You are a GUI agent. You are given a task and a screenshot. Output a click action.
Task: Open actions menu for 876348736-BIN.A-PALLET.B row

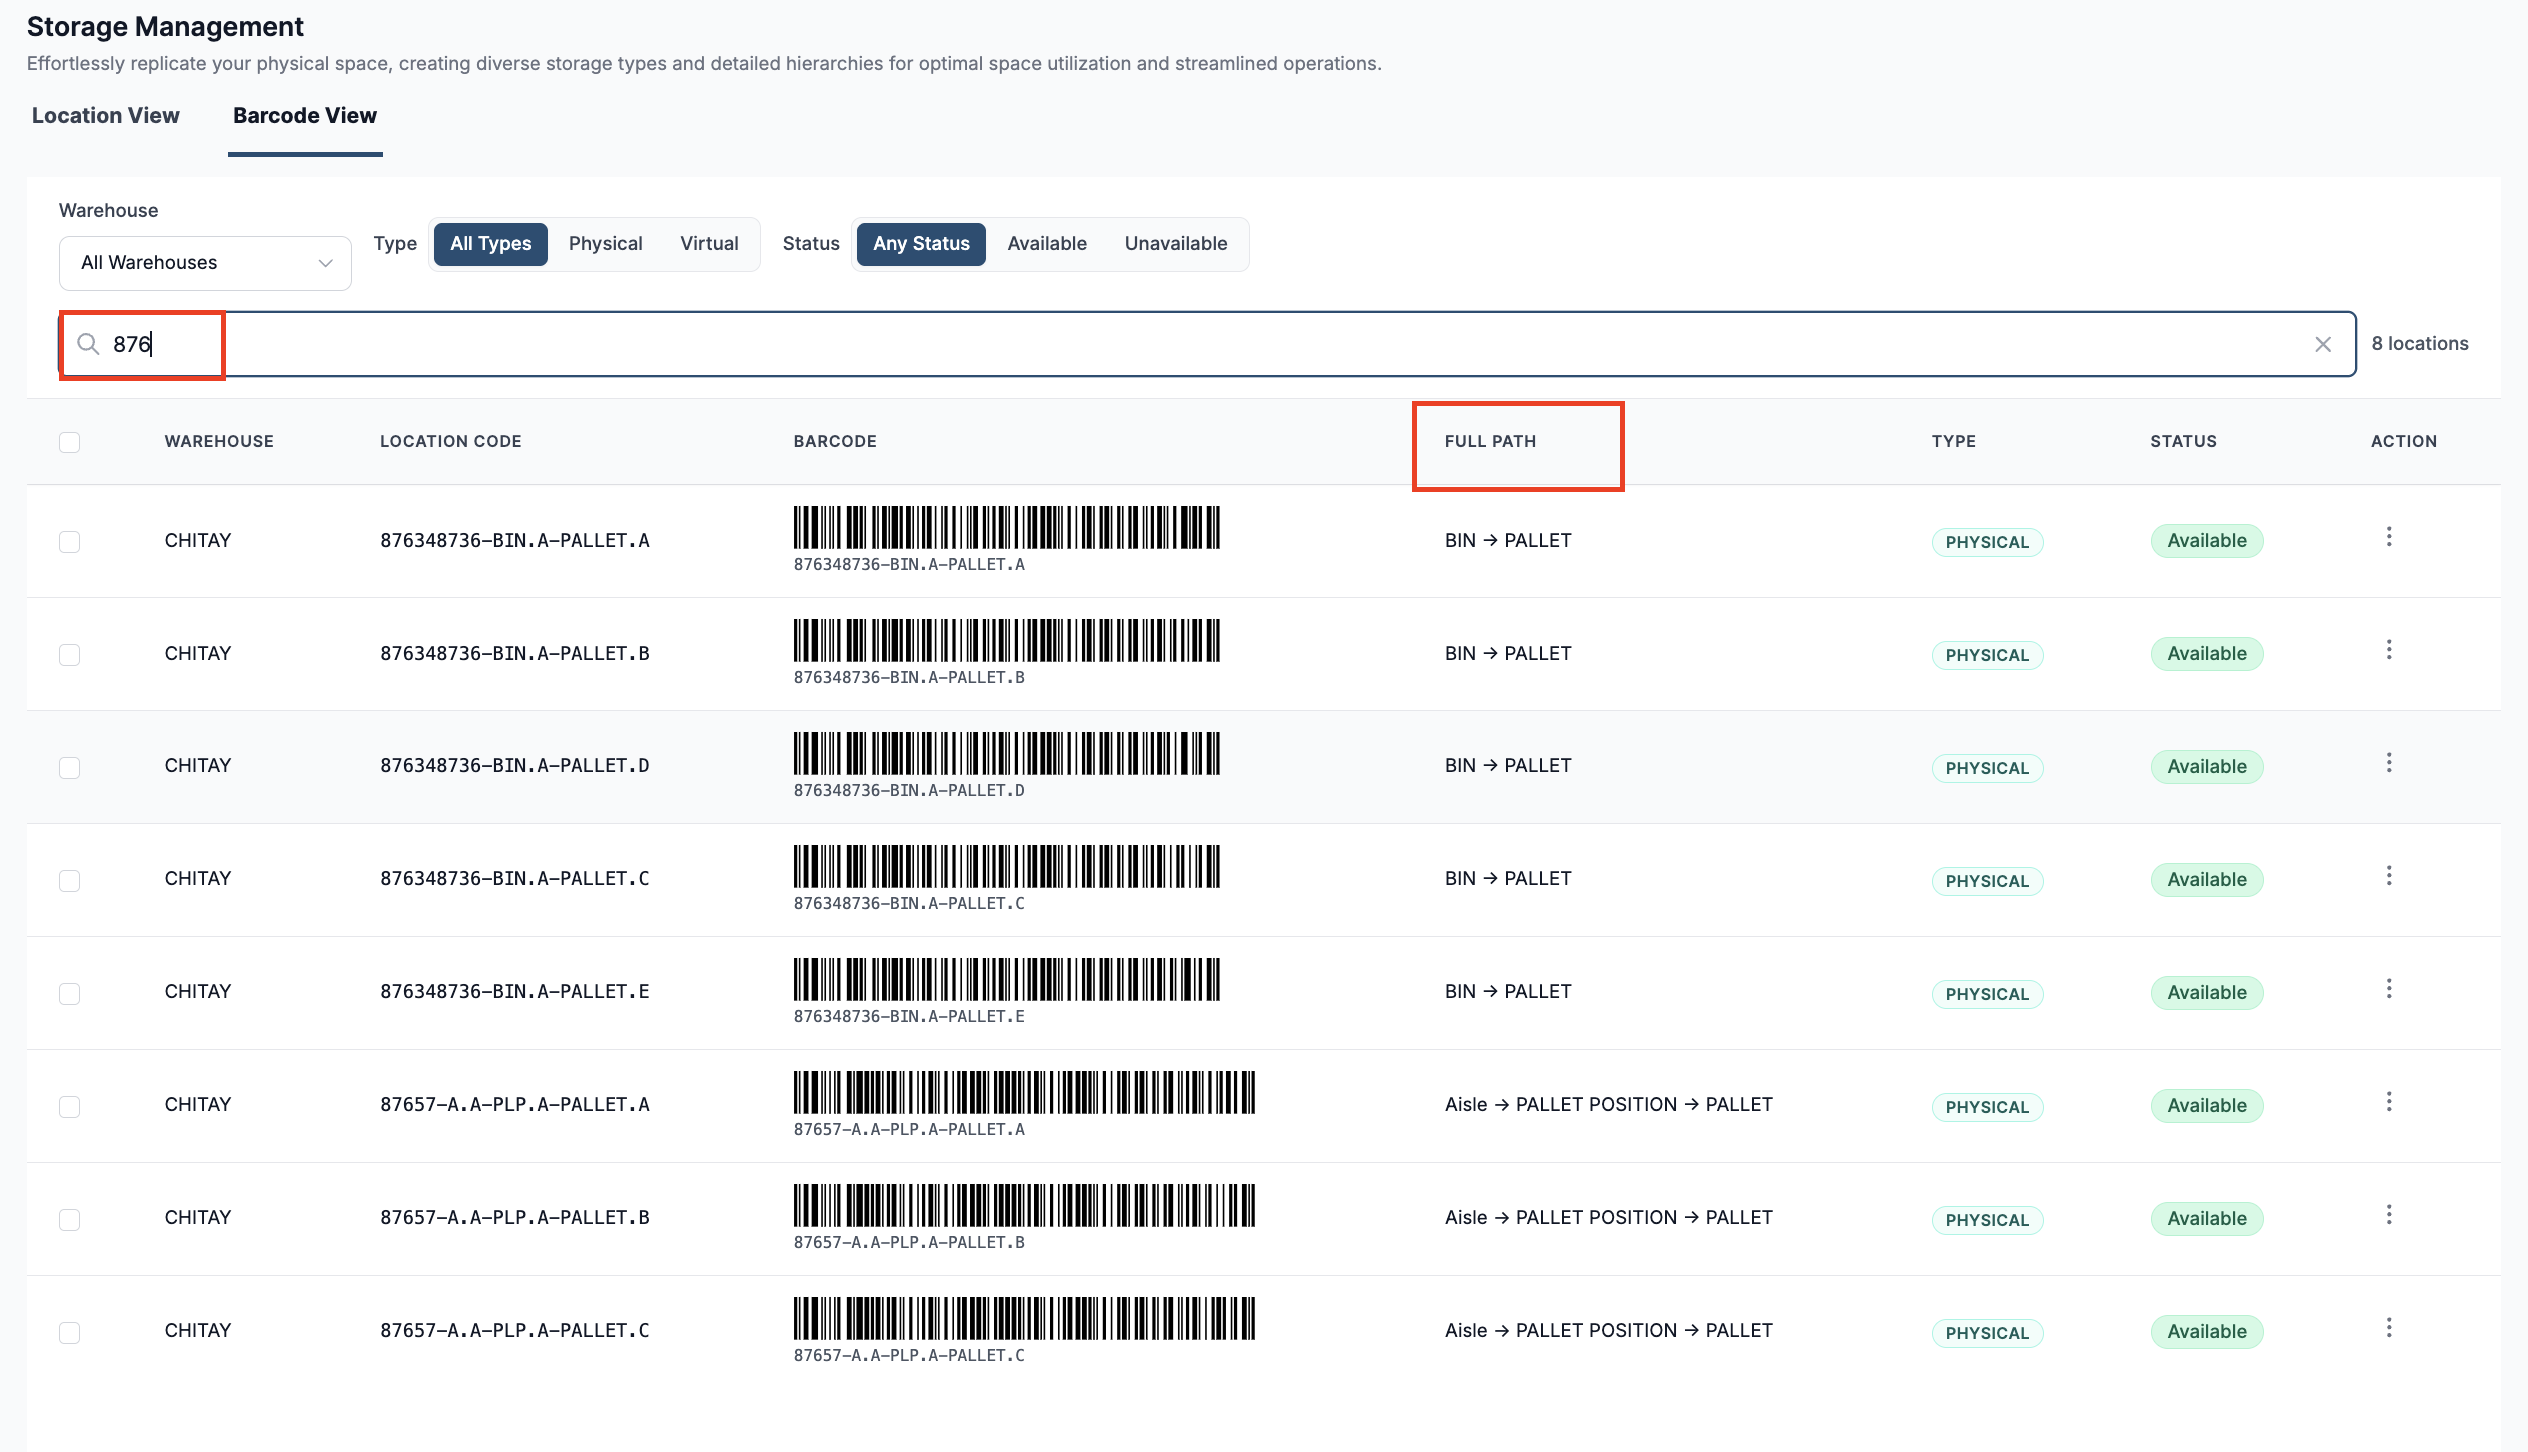point(2389,651)
